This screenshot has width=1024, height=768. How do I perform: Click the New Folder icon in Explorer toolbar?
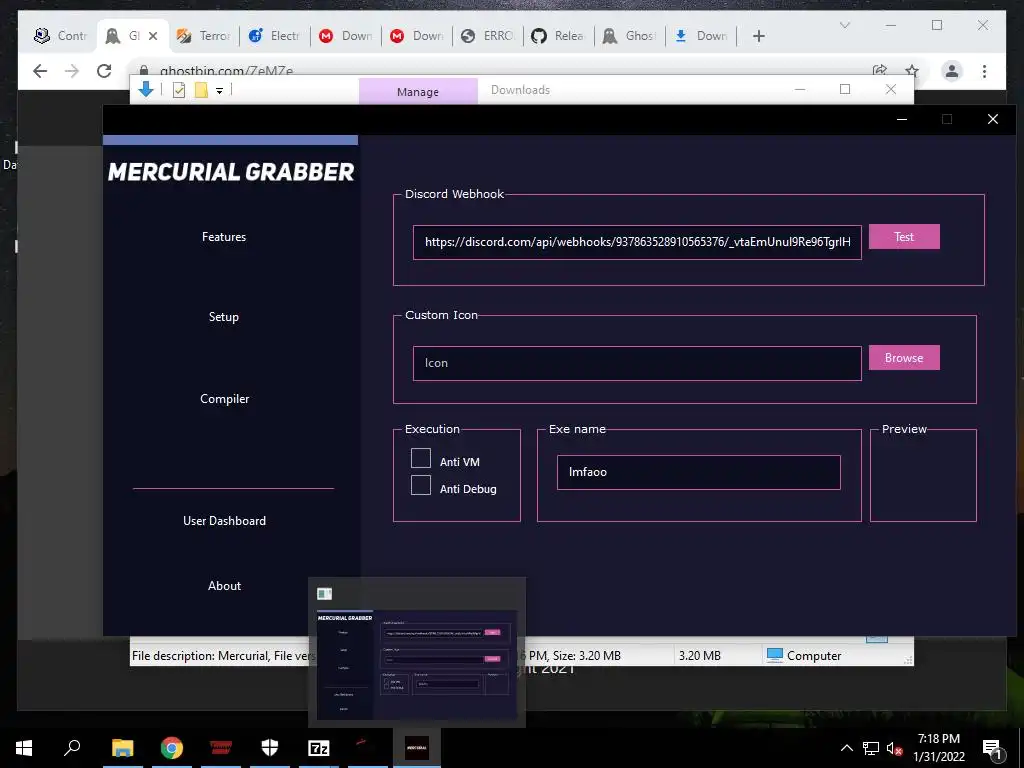coord(201,90)
